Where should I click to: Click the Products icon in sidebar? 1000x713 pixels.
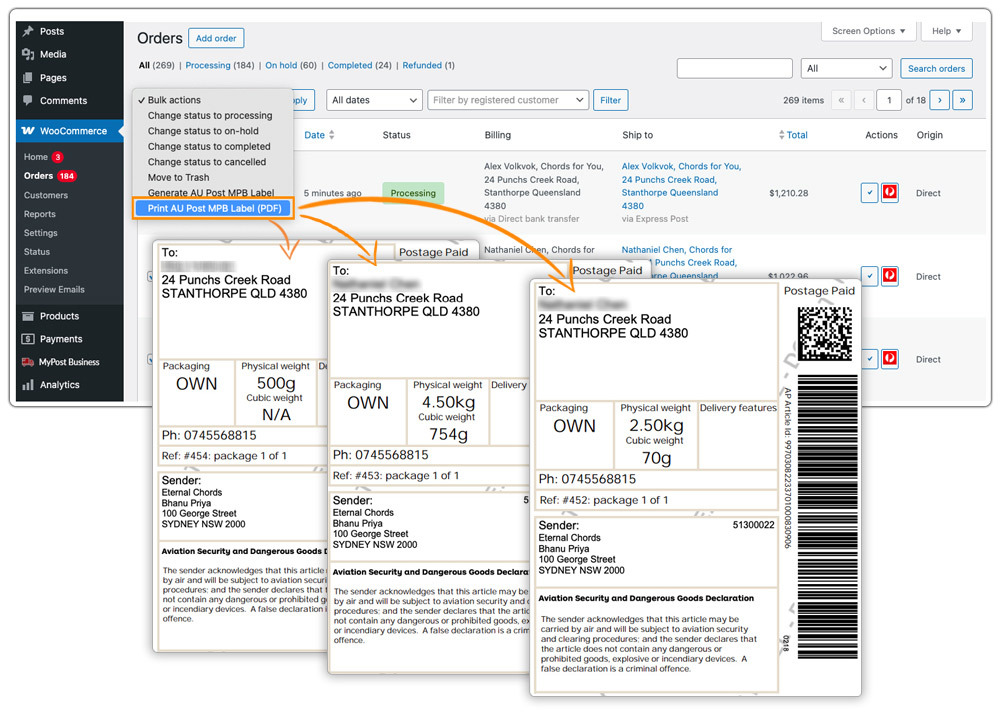coord(27,316)
